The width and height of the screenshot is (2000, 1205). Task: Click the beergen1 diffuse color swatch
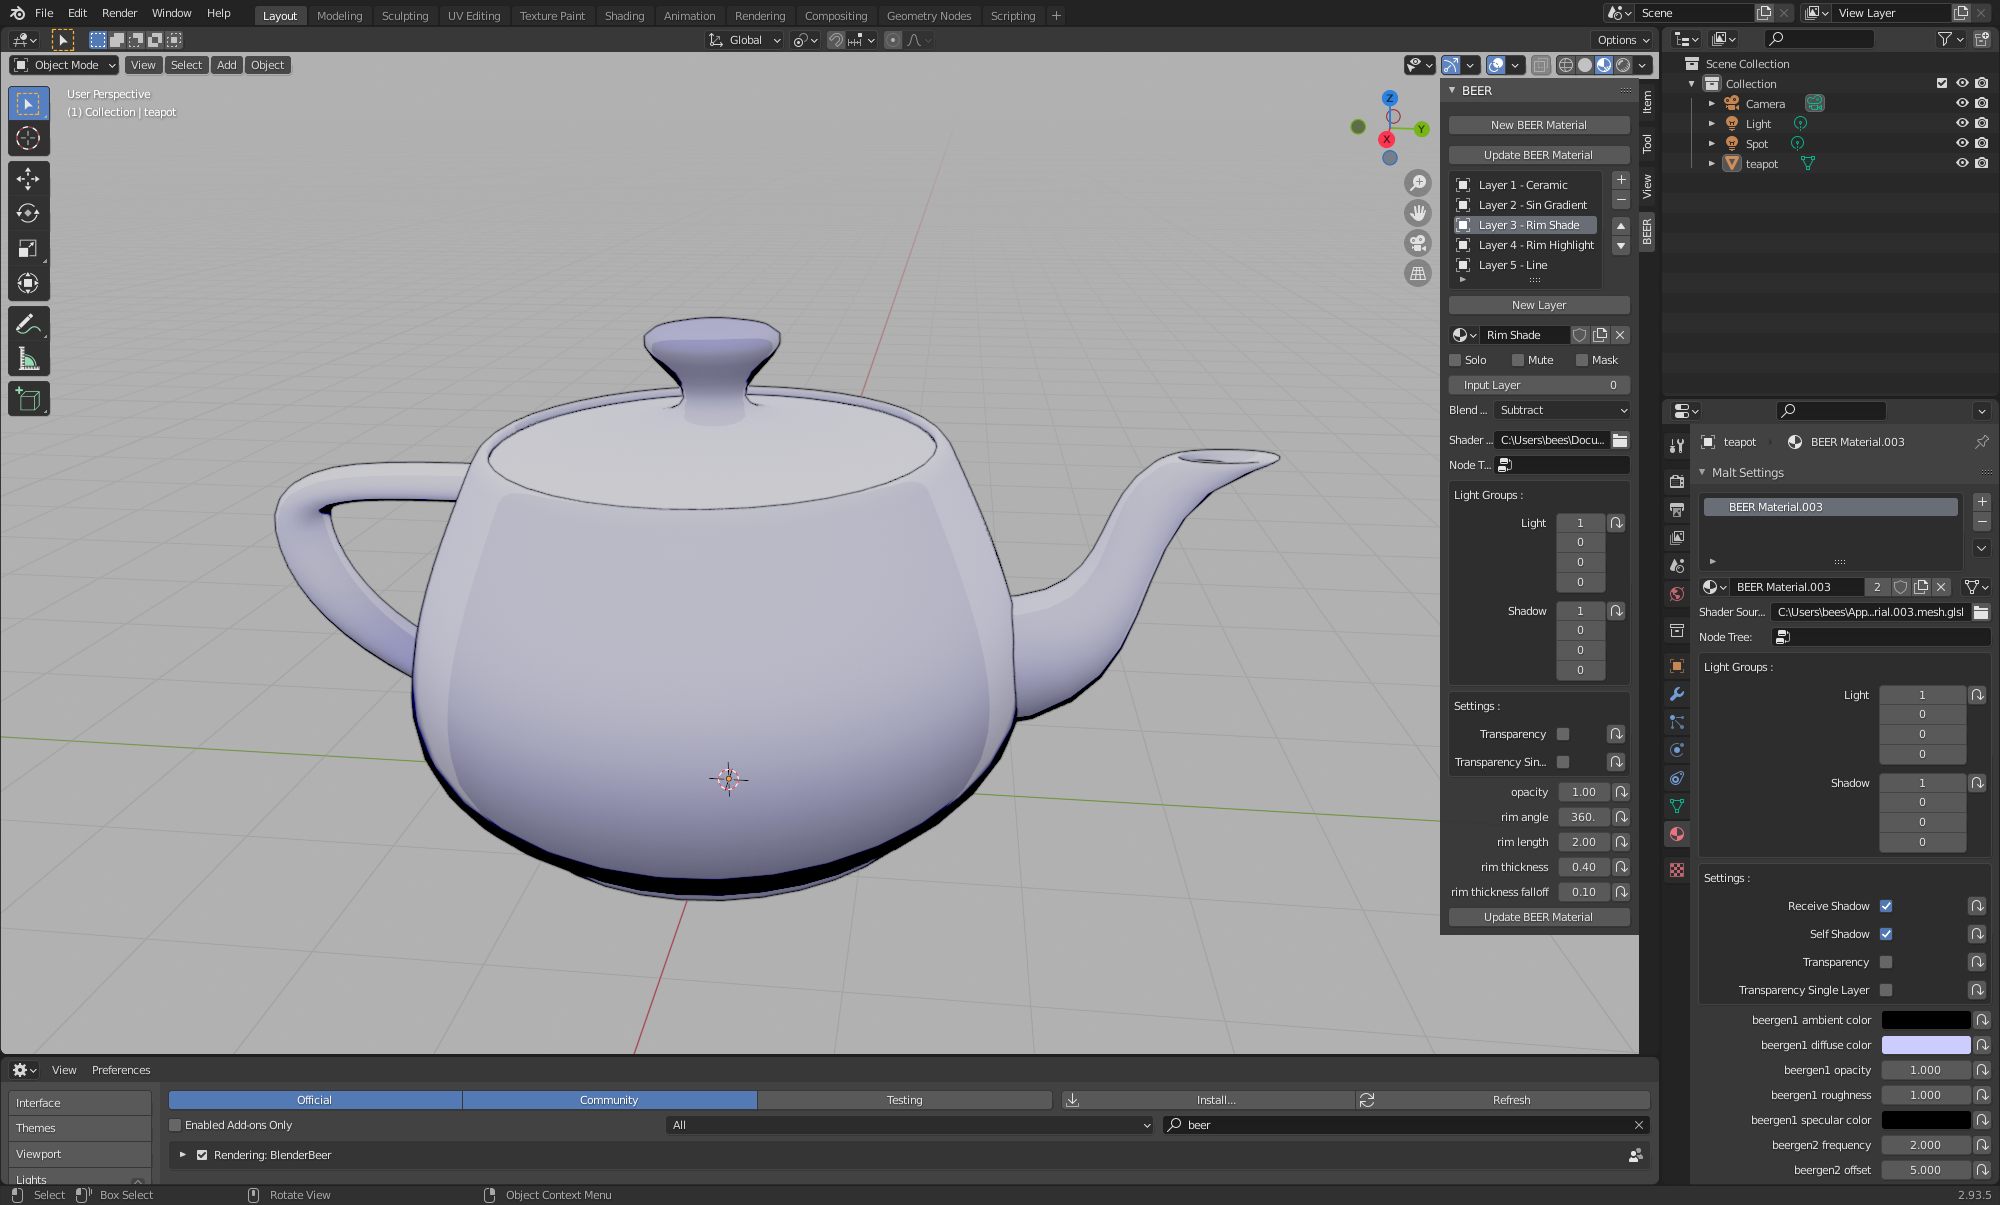(1926, 1044)
